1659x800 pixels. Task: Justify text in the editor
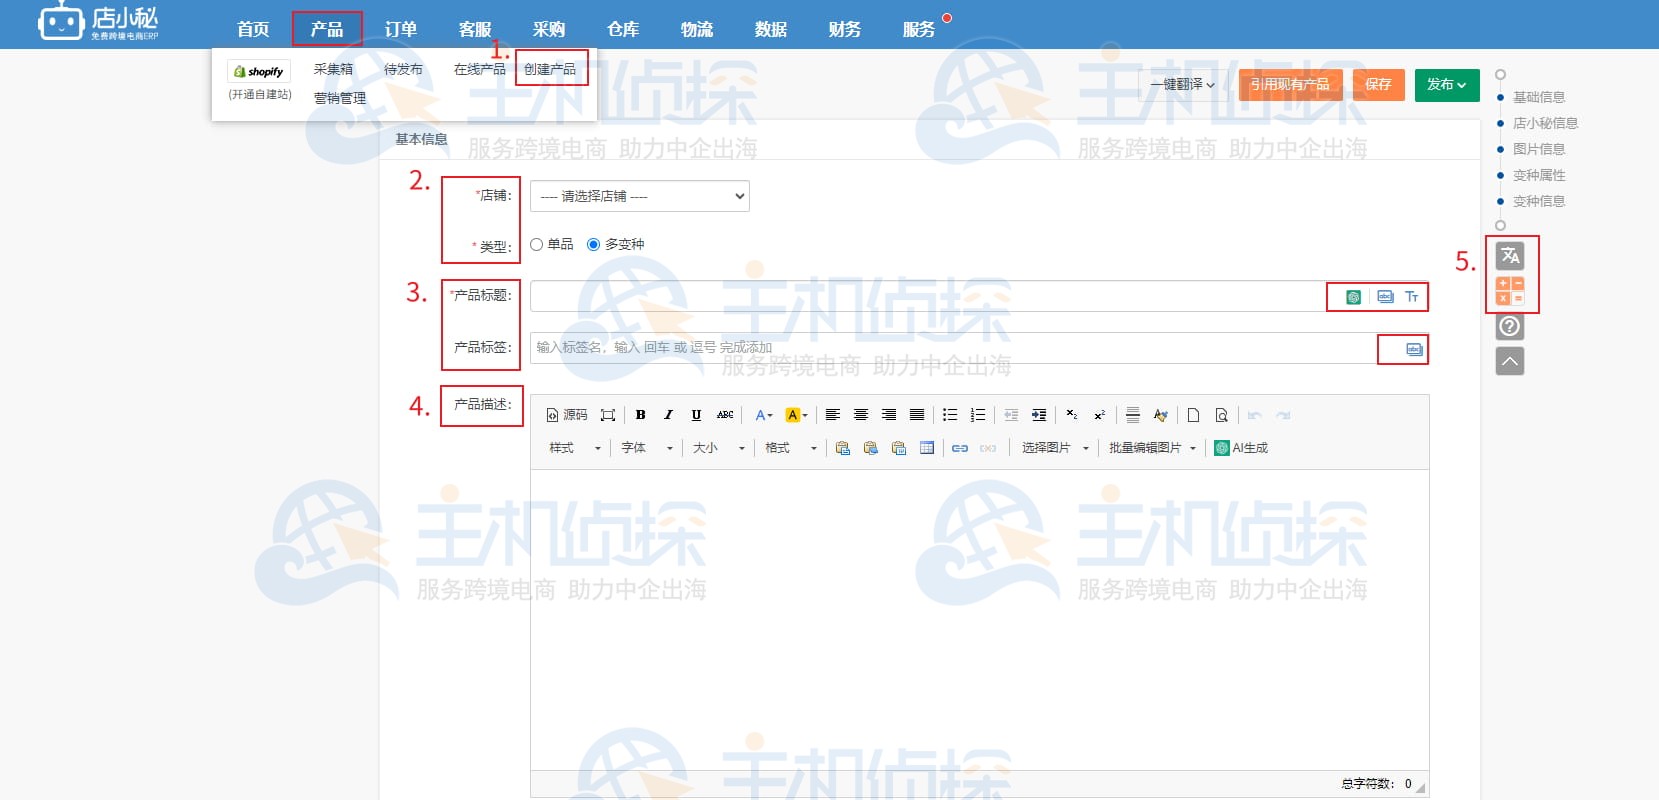coord(917,415)
